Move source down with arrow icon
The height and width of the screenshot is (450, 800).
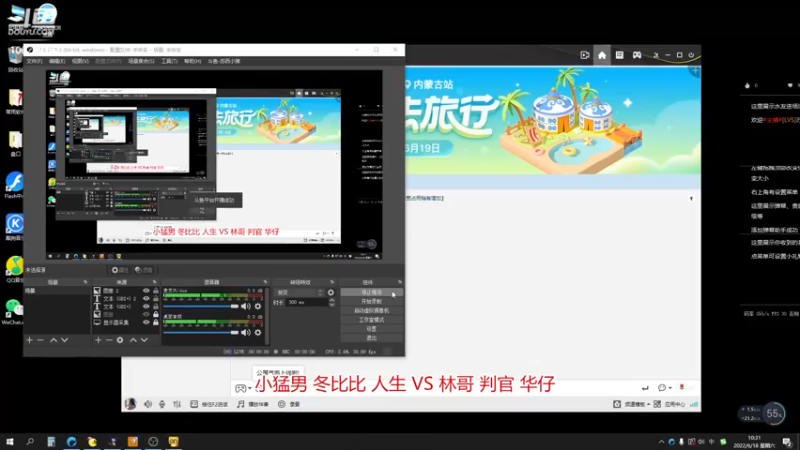144,340
